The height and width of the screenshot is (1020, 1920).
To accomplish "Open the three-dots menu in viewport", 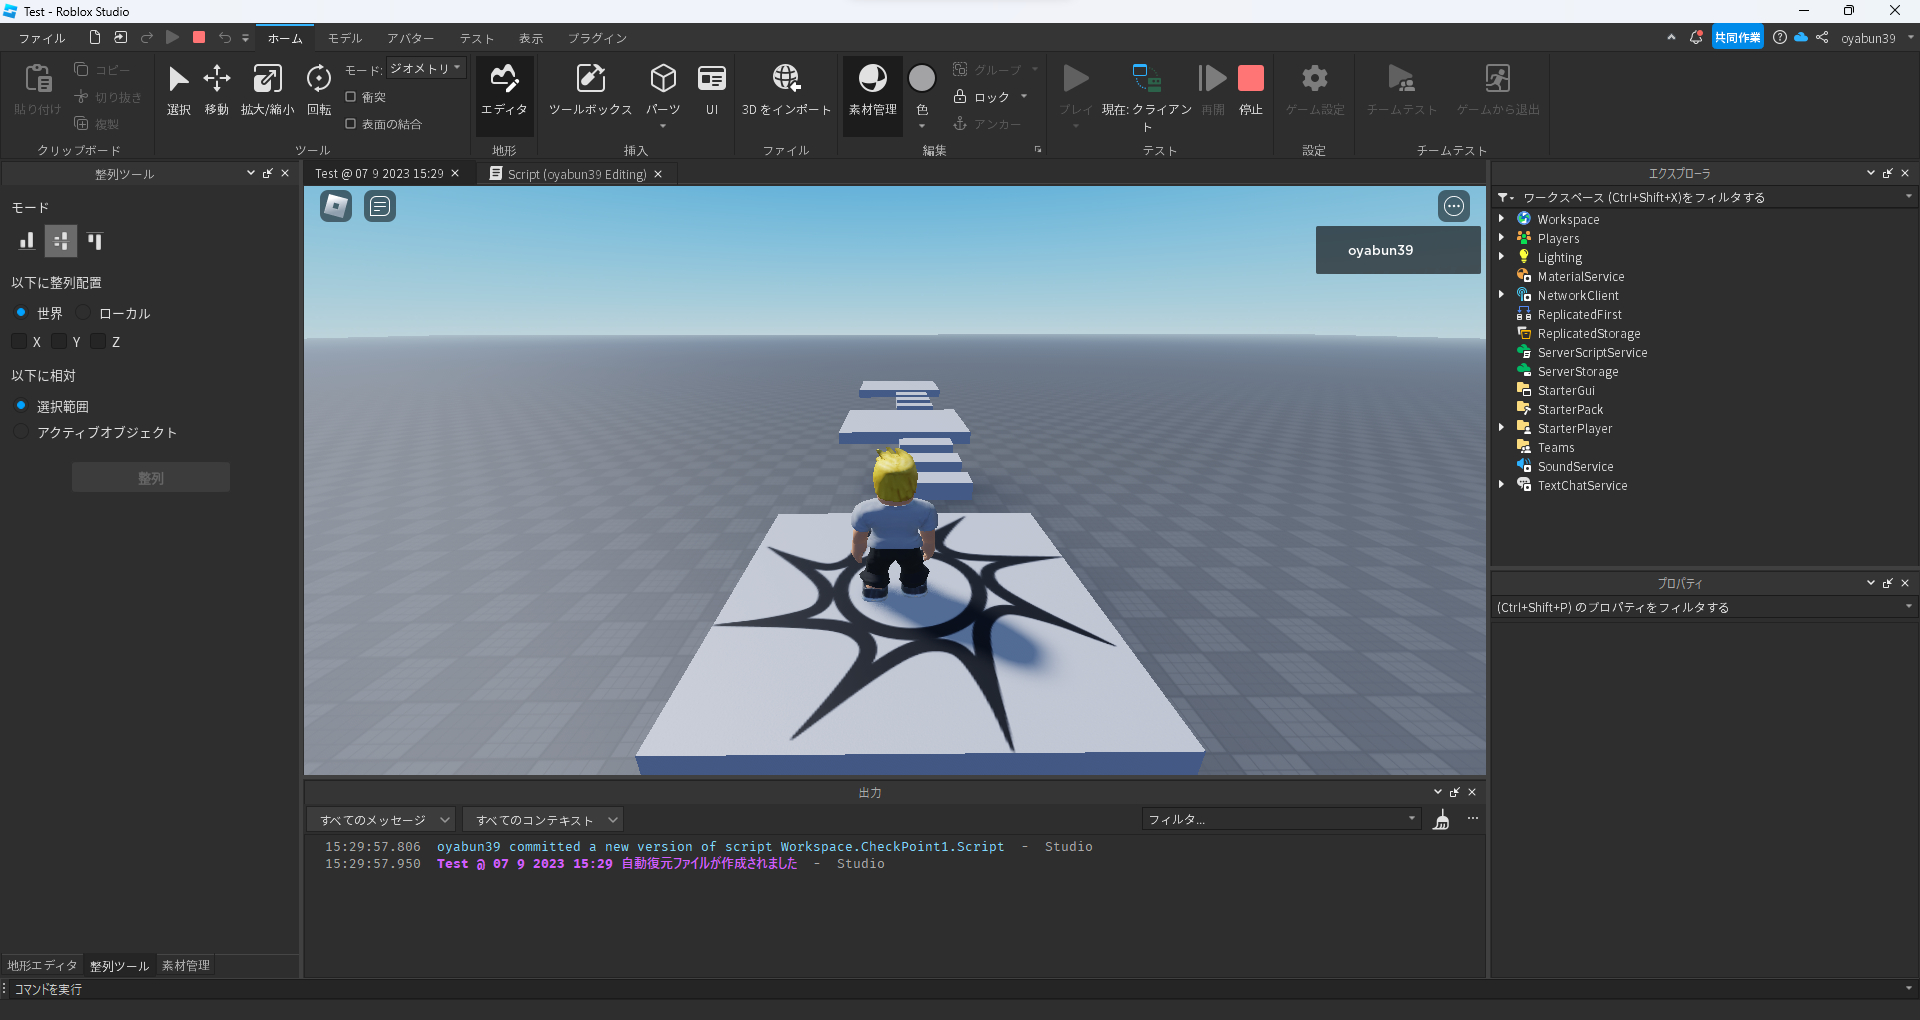I will [1454, 206].
